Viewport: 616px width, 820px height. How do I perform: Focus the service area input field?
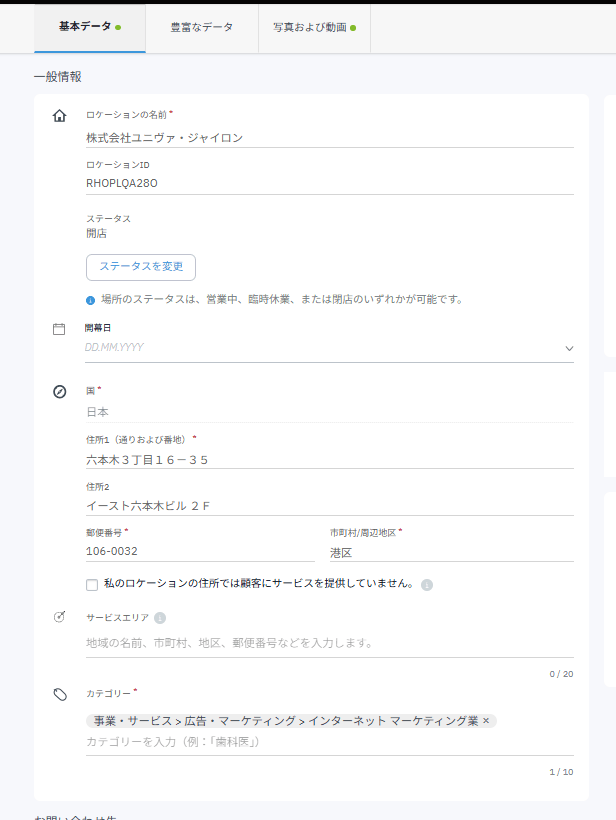[x=329, y=642]
